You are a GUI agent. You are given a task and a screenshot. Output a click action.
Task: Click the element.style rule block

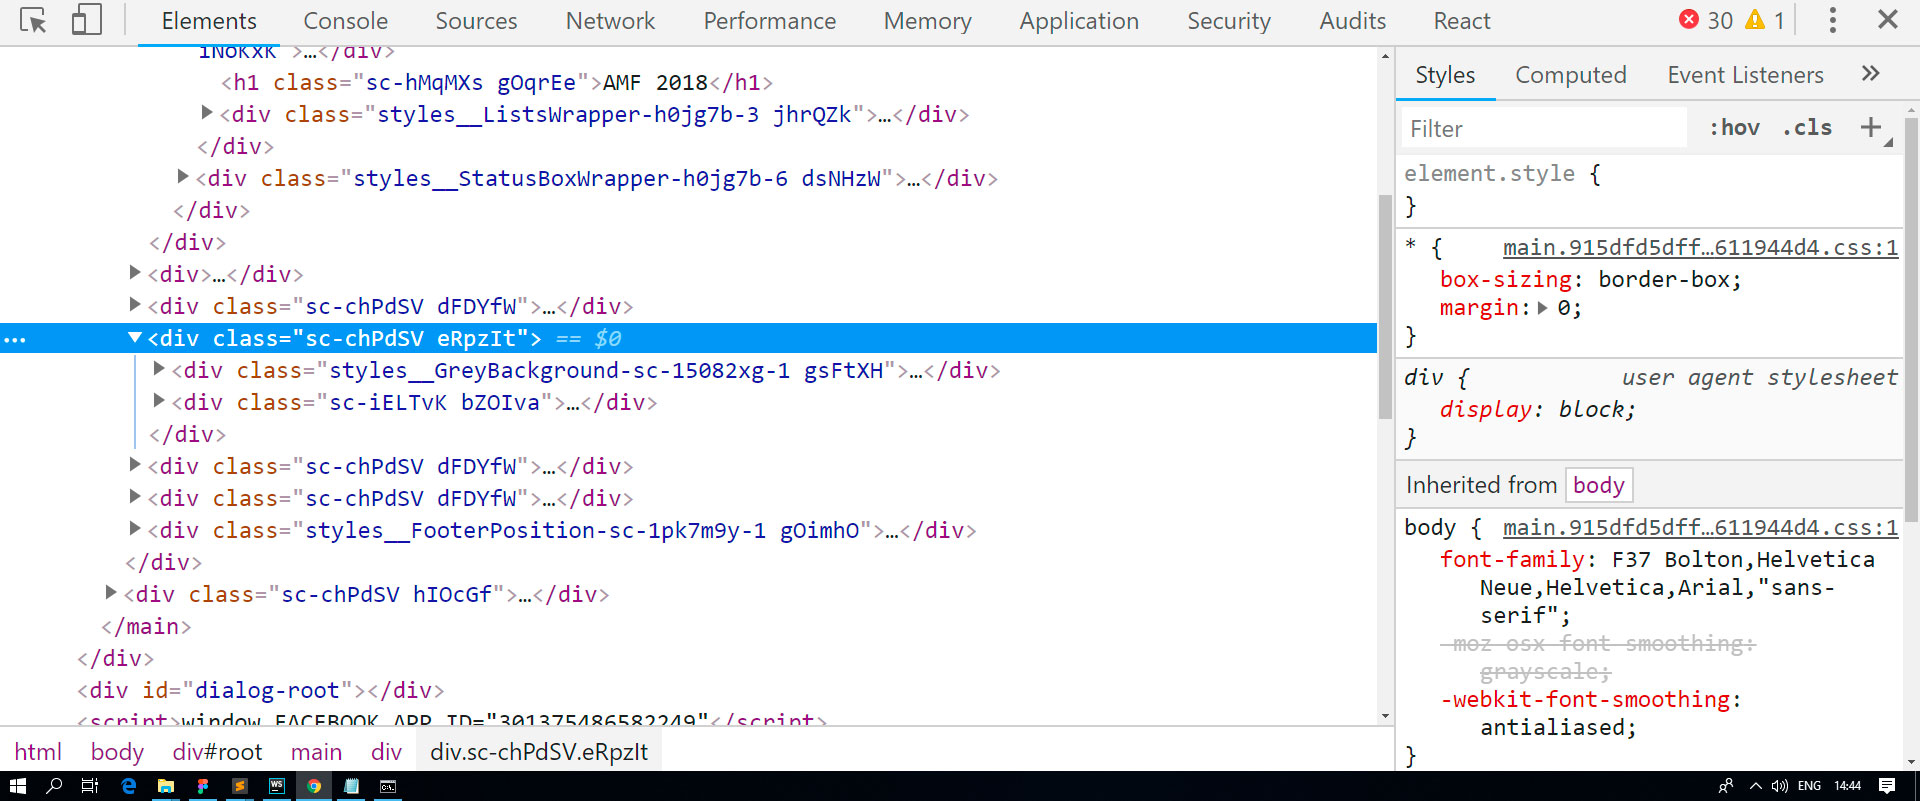(1650, 189)
